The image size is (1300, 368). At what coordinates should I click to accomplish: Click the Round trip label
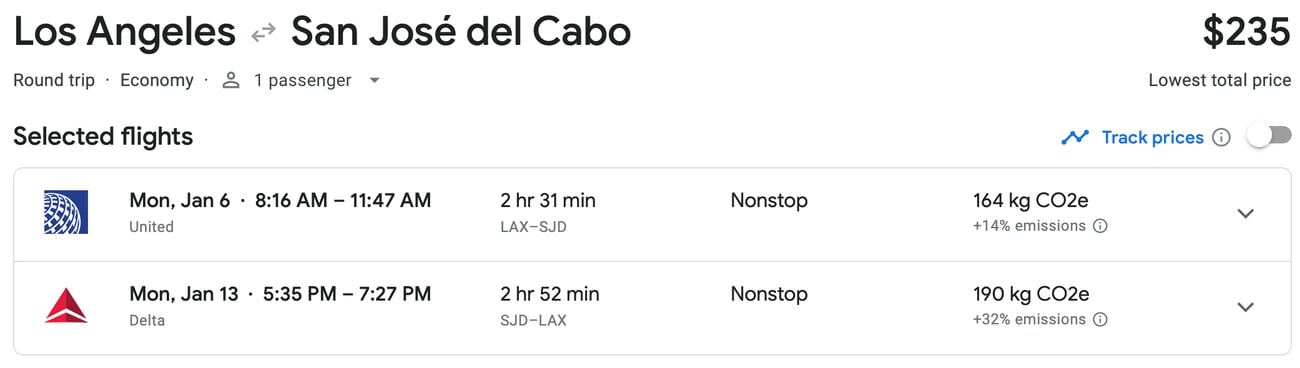54,80
